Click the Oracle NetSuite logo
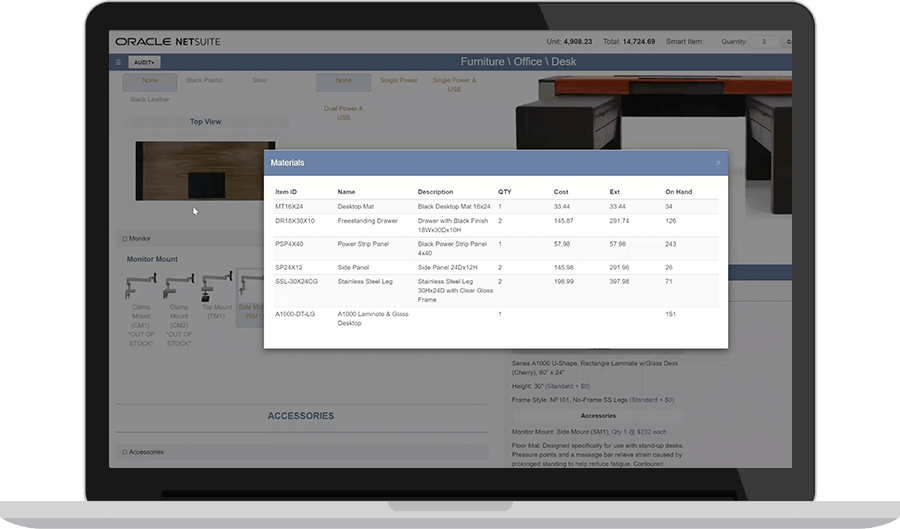Viewport: 900px width, 529px height. click(x=168, y=41)
